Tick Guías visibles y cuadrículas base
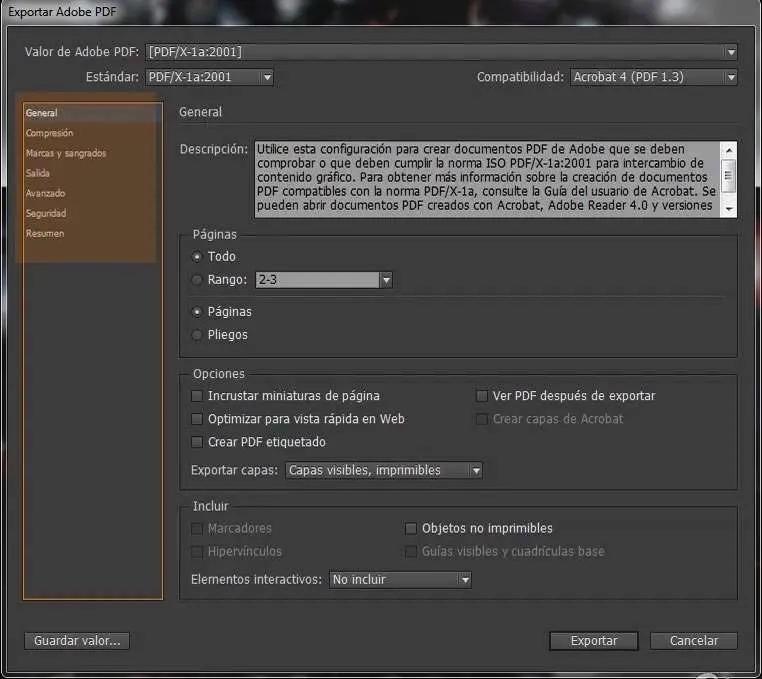 coord(411,552)
